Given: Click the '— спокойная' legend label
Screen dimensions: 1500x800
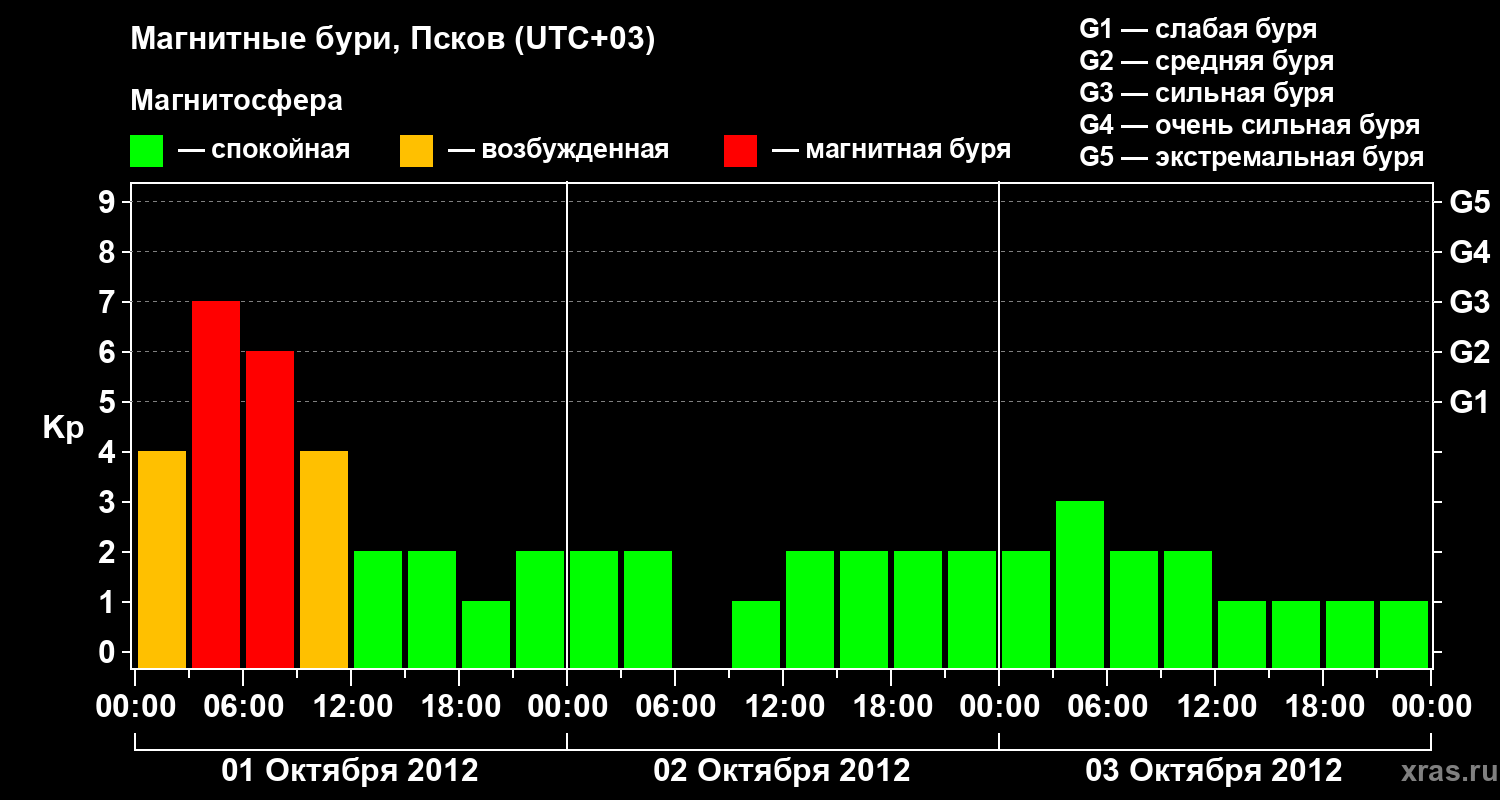Looking at the screenshot, I should coord(264,150).
